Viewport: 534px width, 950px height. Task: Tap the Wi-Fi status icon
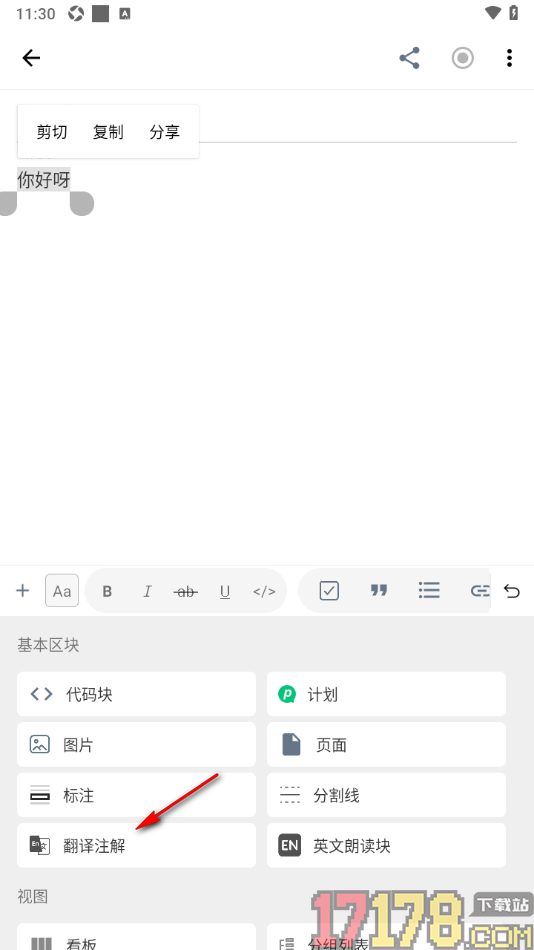[493, 13]
